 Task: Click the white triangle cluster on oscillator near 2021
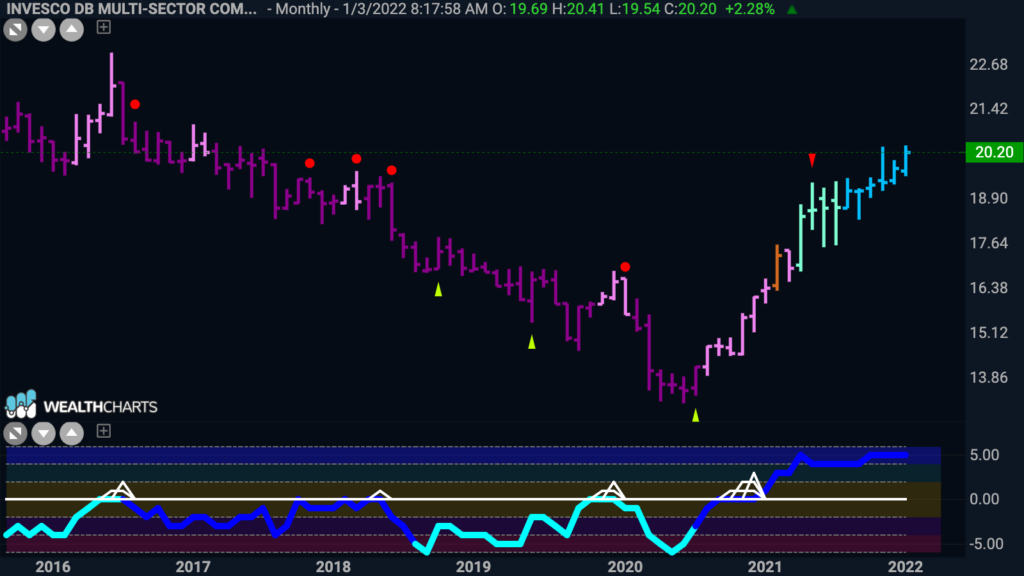point(744,487)
